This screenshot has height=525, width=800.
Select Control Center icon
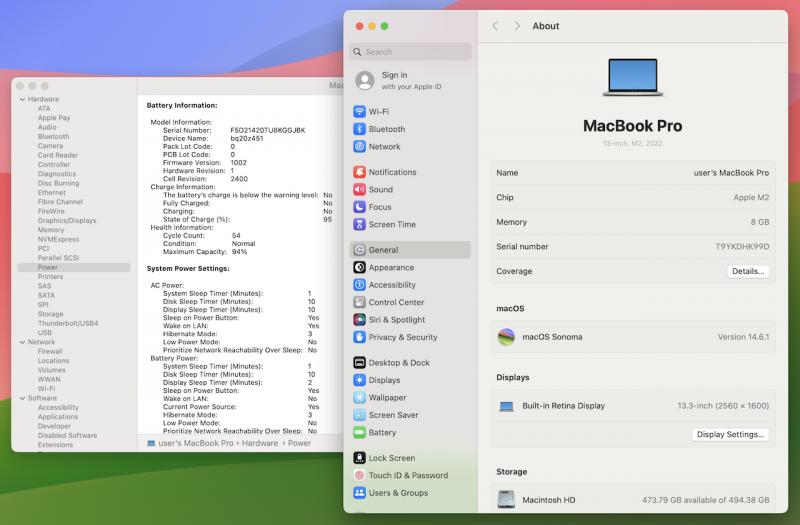(359, 302)
